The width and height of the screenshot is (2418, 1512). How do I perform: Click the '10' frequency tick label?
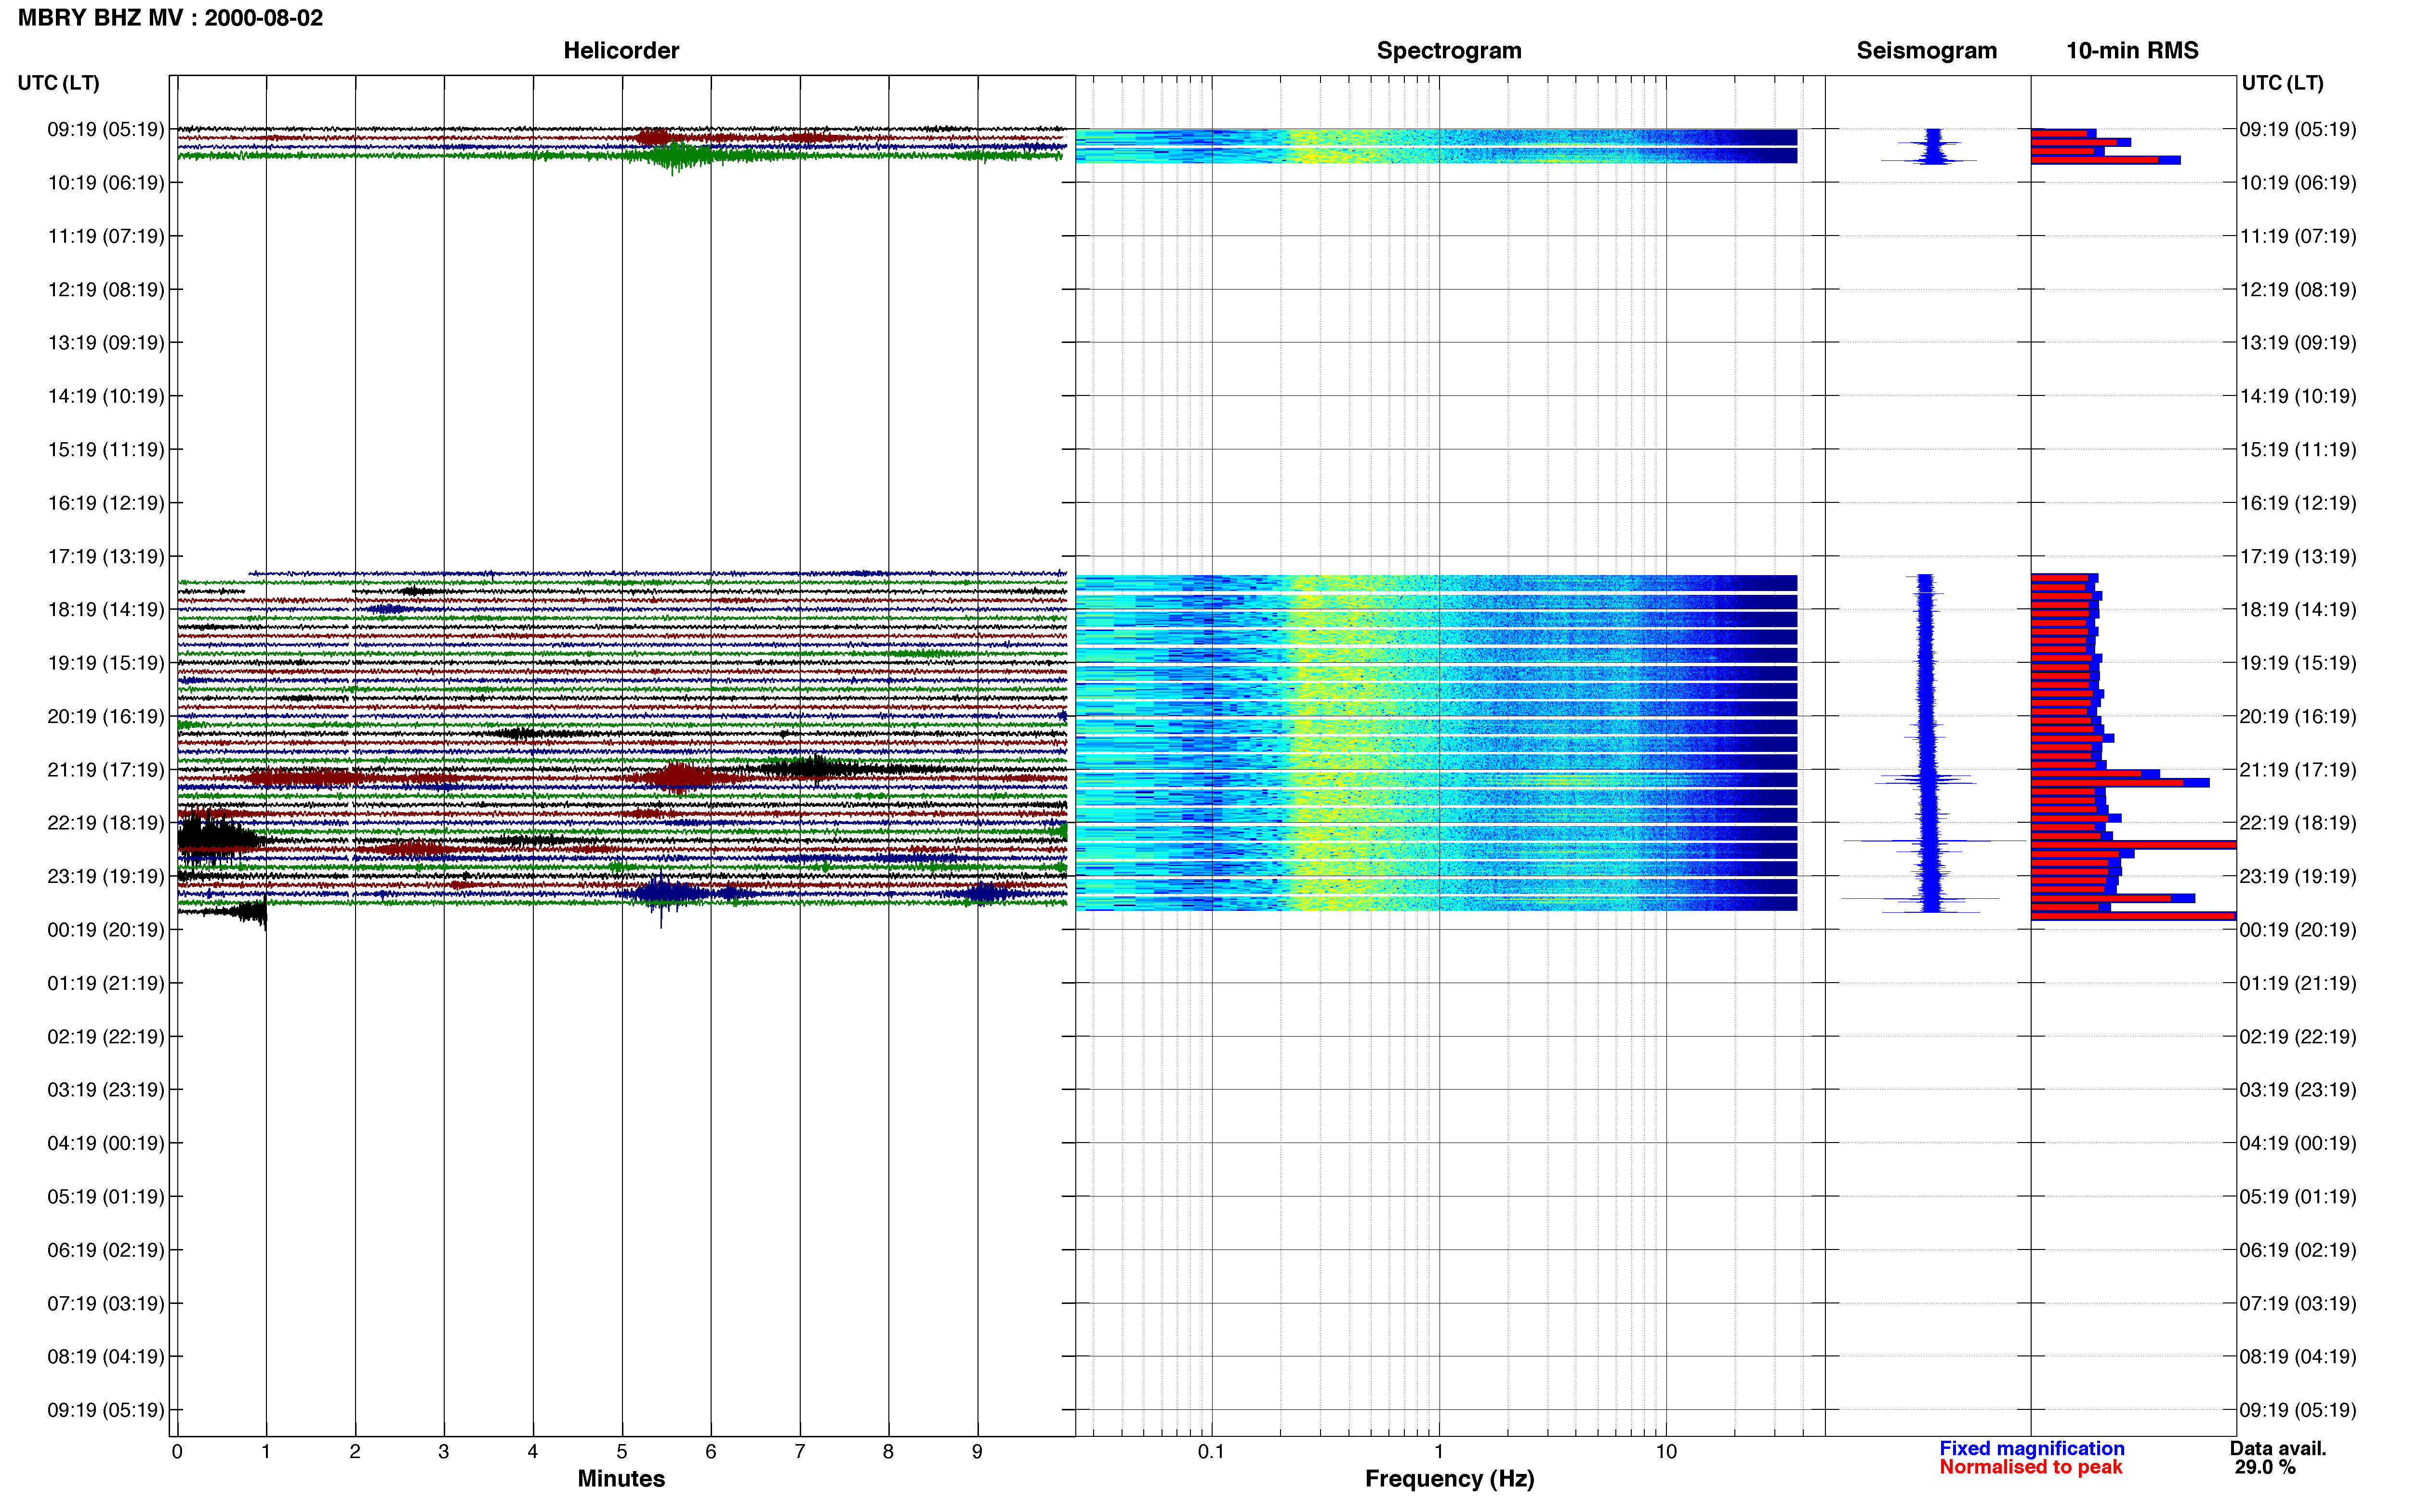click(1666, 1451)
